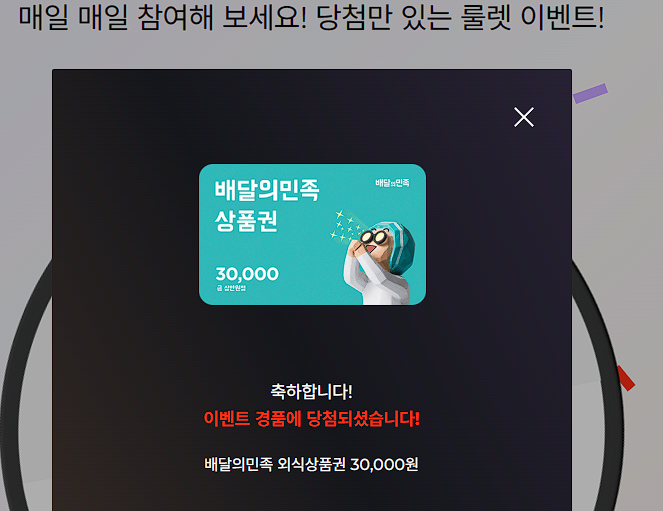The width and height of the screenshot is (663, 511).
Task: Click the yellow sparkle stars on the card
Action: click(x=345, y=226)
